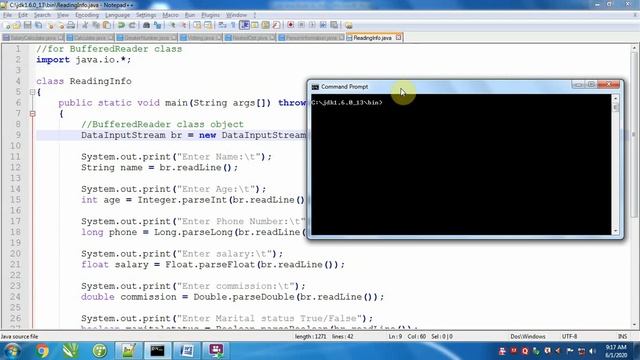This screenshot has width=640, height=360.
Task: Toggle word wrap from the toolbar
Action: [x=222, y=25]
